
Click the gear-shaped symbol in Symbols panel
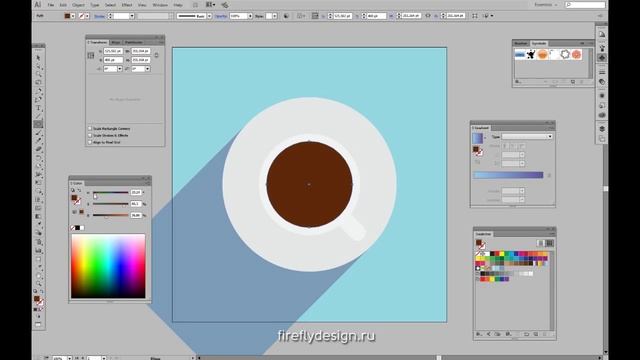click(x=565, y=54)
